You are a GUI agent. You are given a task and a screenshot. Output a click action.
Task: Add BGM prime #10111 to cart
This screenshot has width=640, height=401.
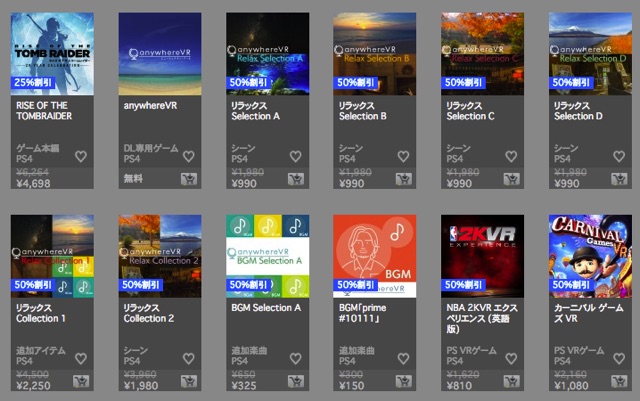pos(403,381)
